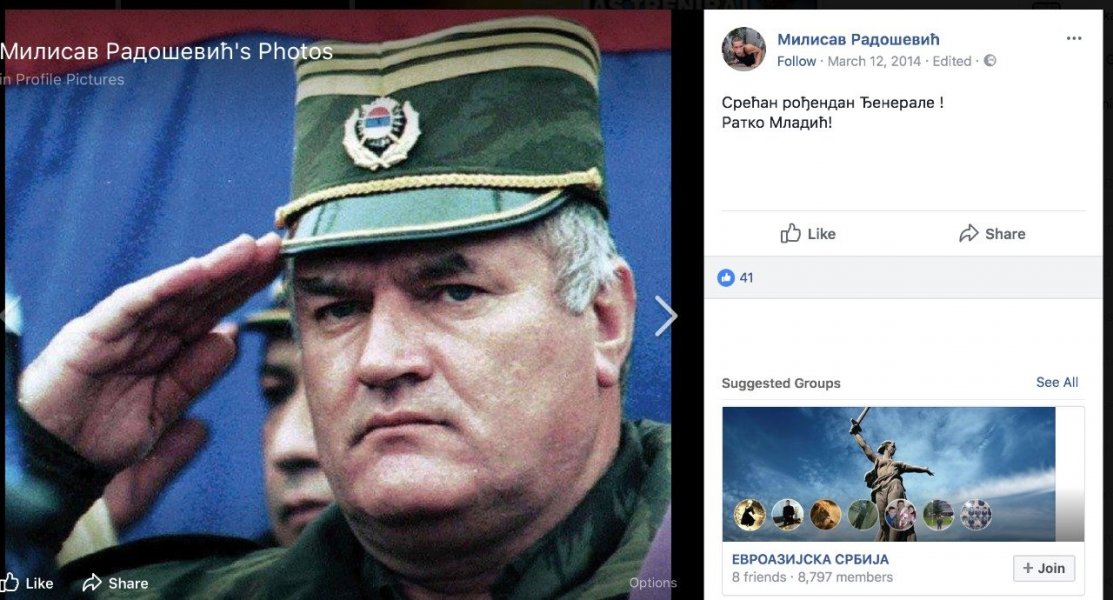Open the Profile Pictures album link
The width and height of the screenshot is (1113, 600).
coord(70,80)
